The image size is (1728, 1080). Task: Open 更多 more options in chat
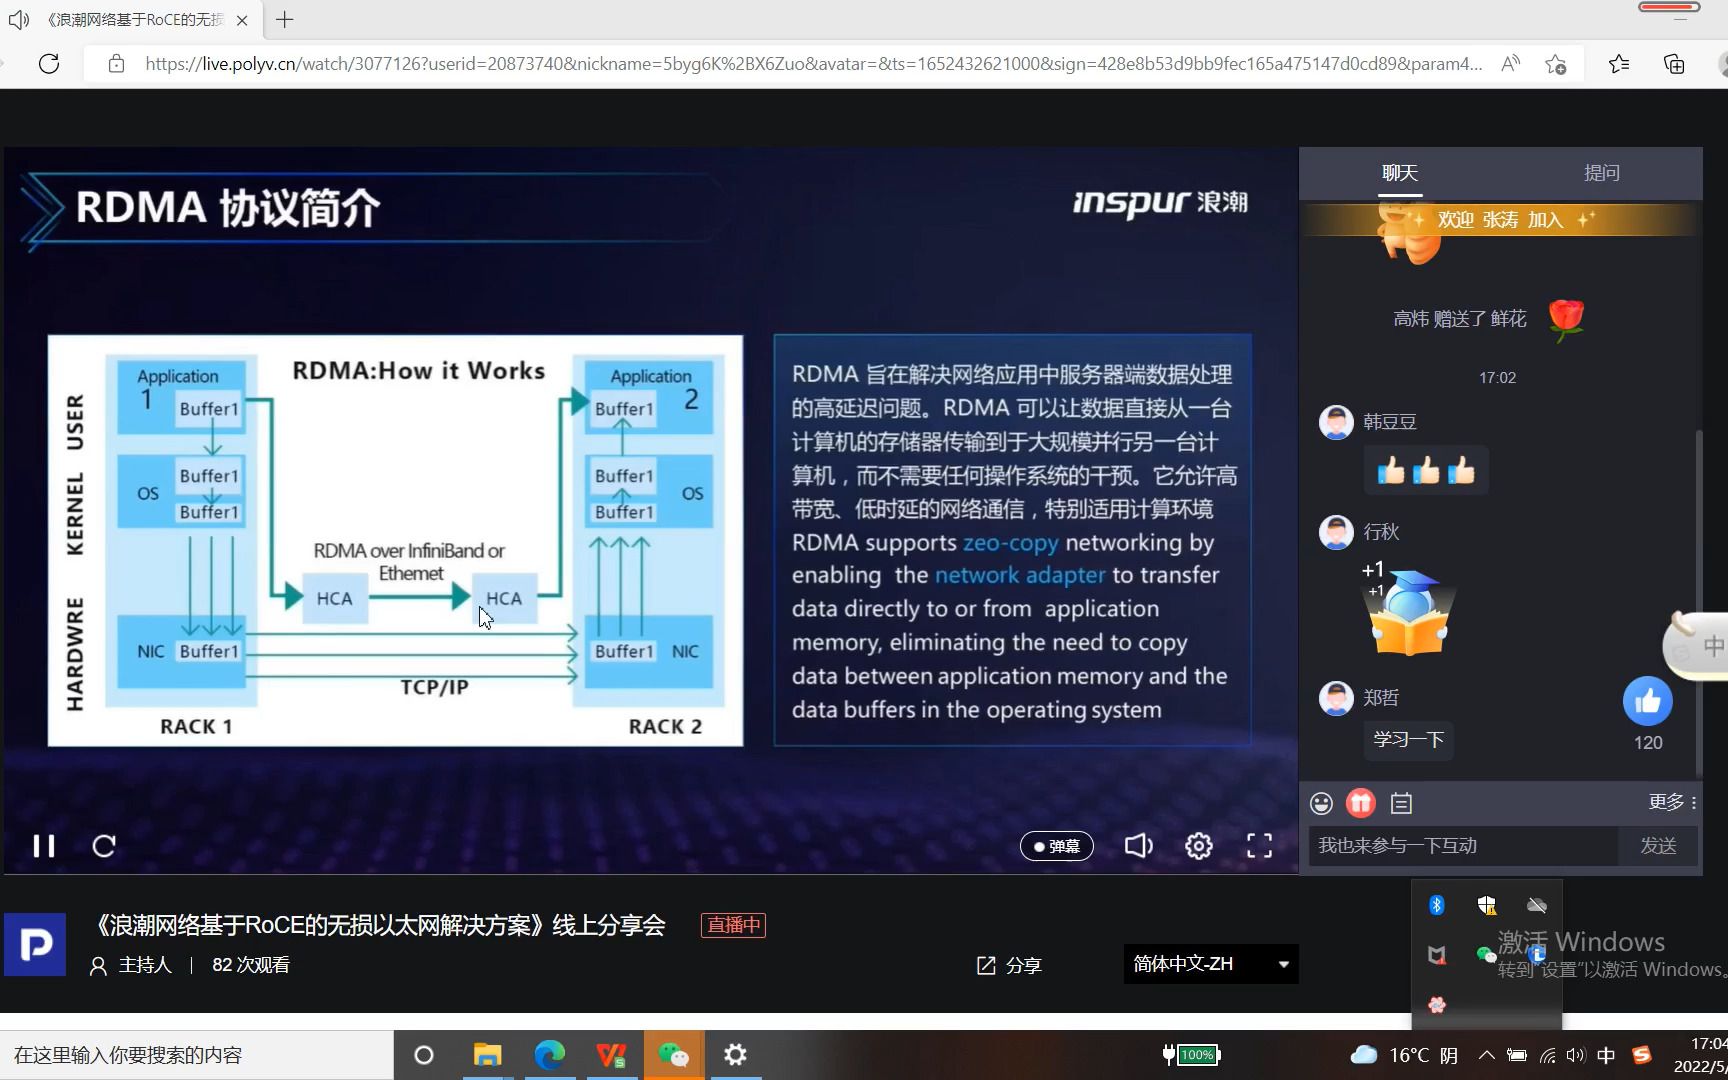coord(1672,802)
